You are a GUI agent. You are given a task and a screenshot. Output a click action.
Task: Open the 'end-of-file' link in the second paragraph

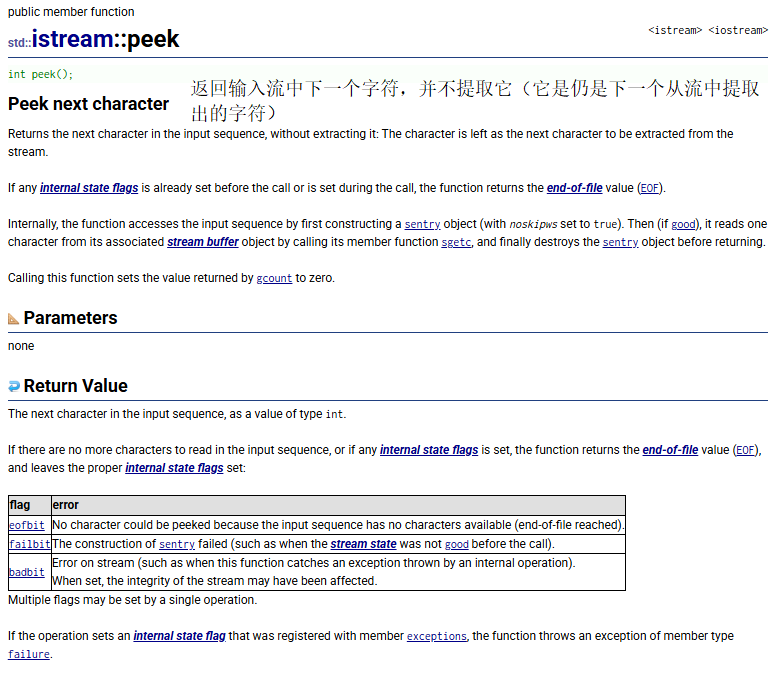tap(575, 188)
